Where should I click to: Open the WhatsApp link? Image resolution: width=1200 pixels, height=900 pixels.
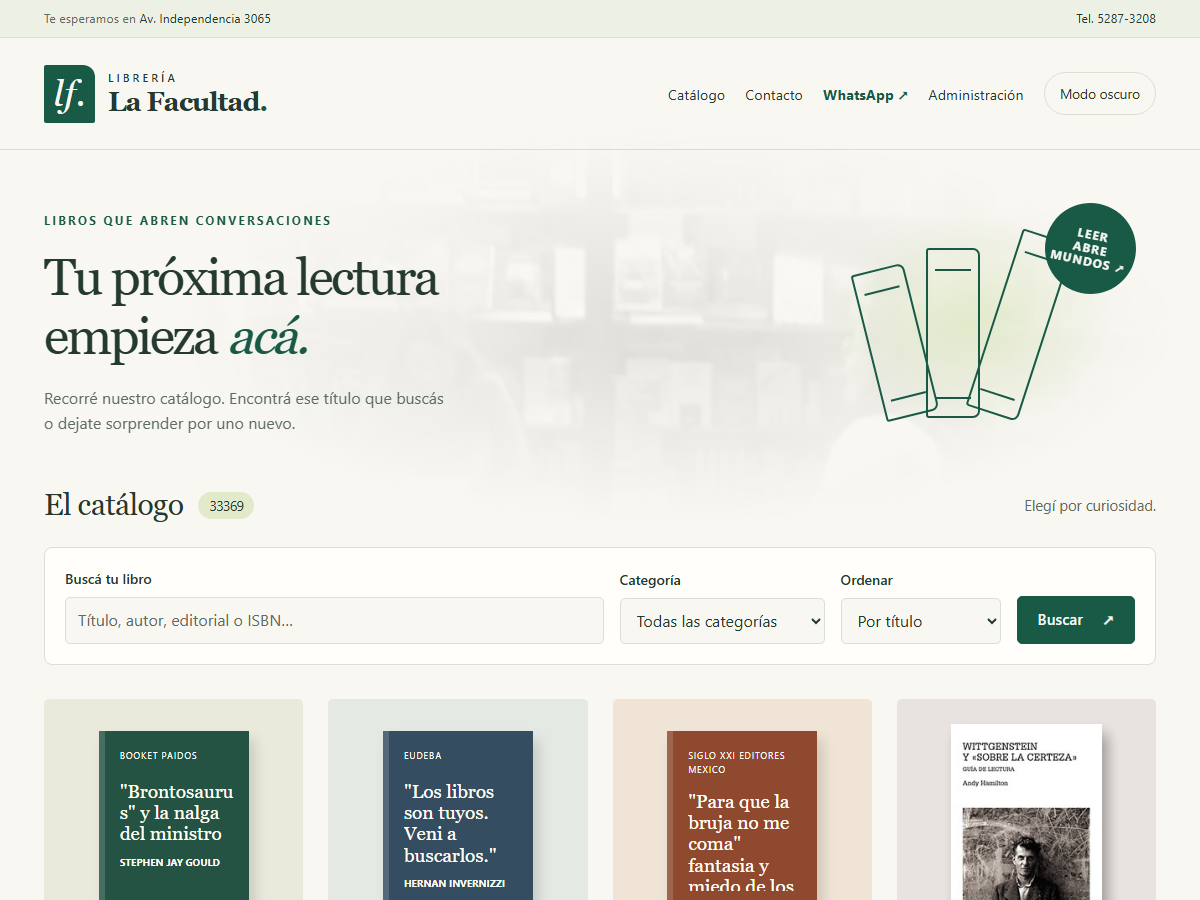tap(865, 95)
